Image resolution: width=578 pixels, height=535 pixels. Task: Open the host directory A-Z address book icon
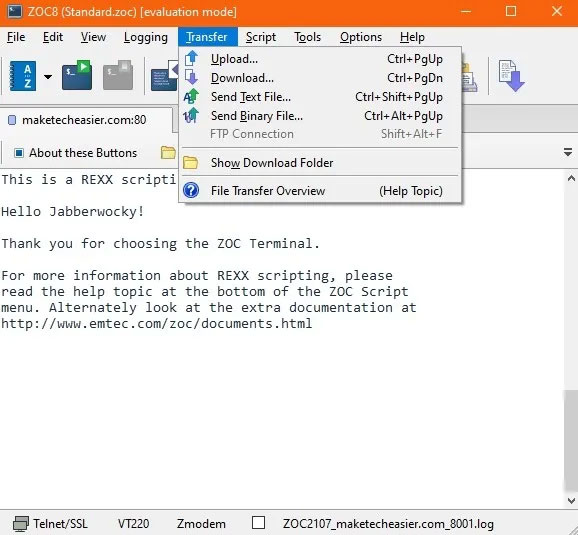coord(23,76)
